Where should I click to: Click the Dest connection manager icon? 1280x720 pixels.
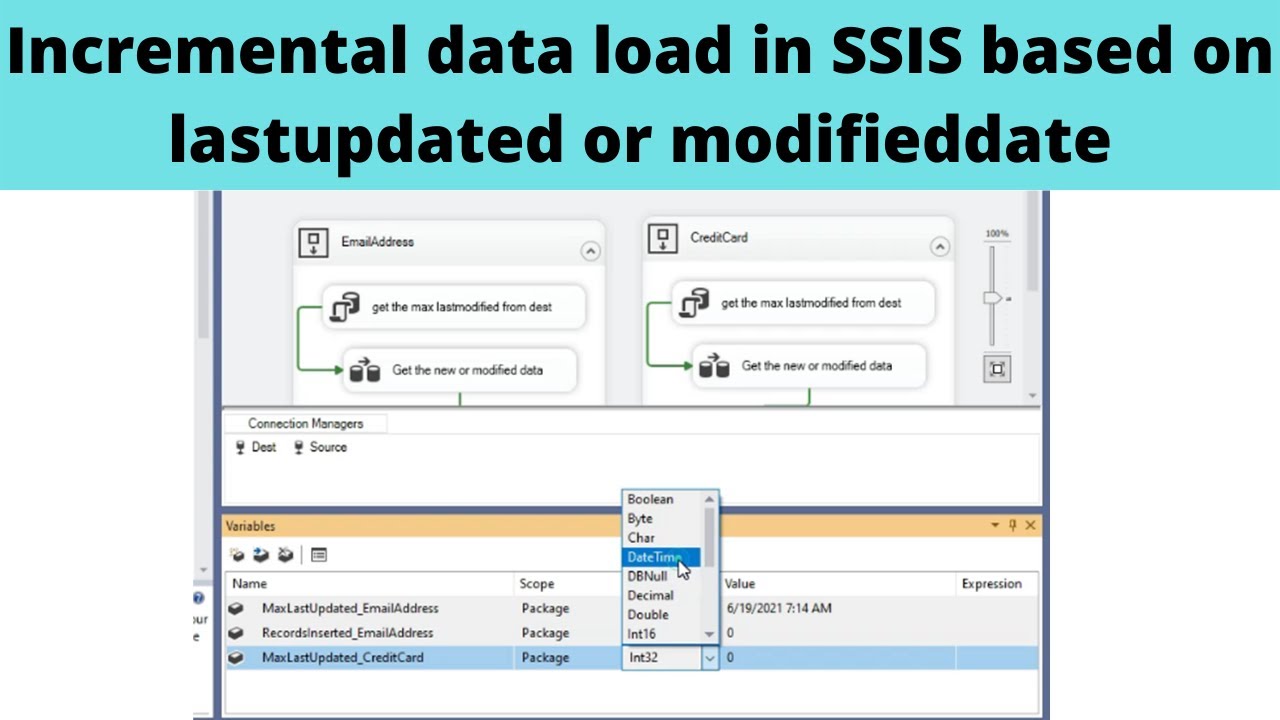(x=240, y=448)
